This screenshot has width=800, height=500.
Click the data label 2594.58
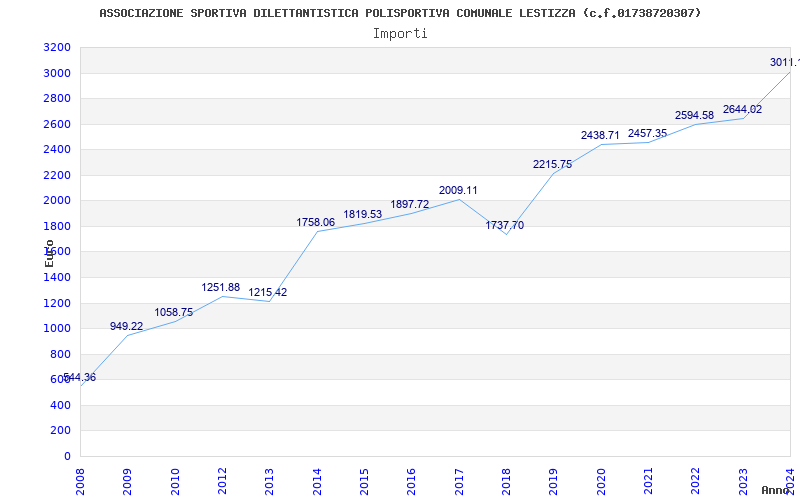(694, 115)
